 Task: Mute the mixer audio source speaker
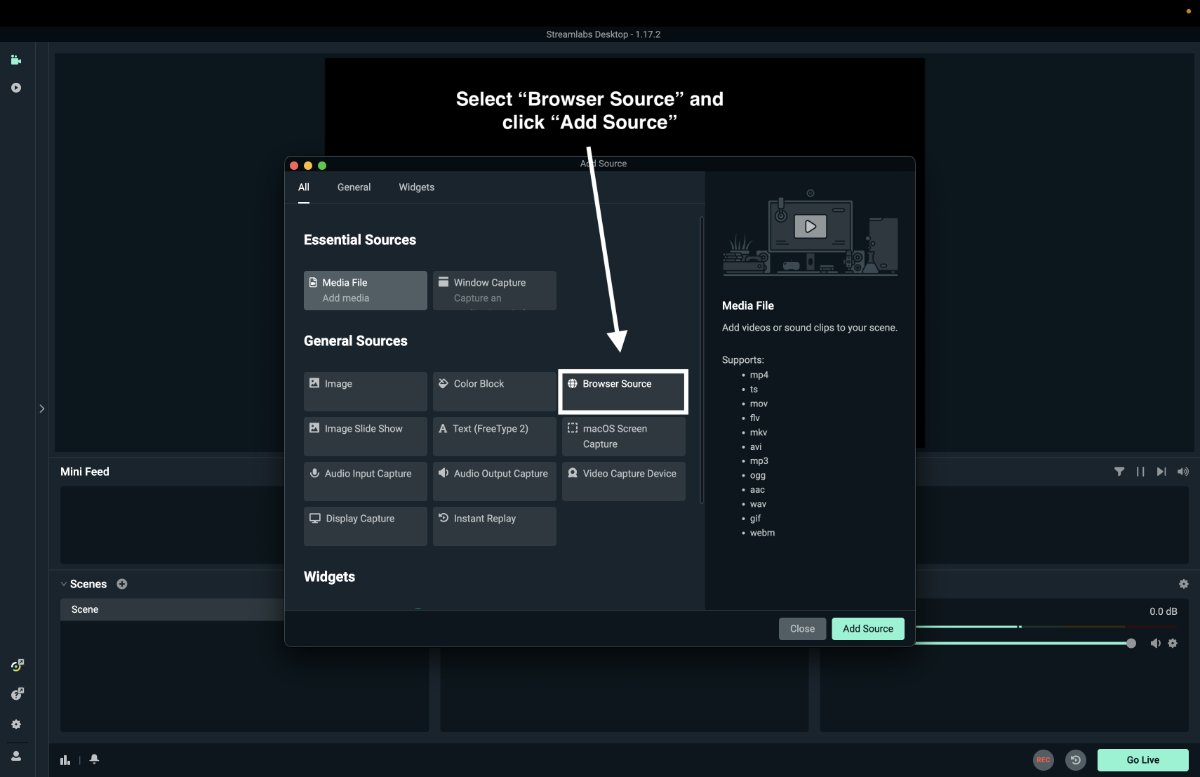pyautogui.click(x=1155, y=643)
